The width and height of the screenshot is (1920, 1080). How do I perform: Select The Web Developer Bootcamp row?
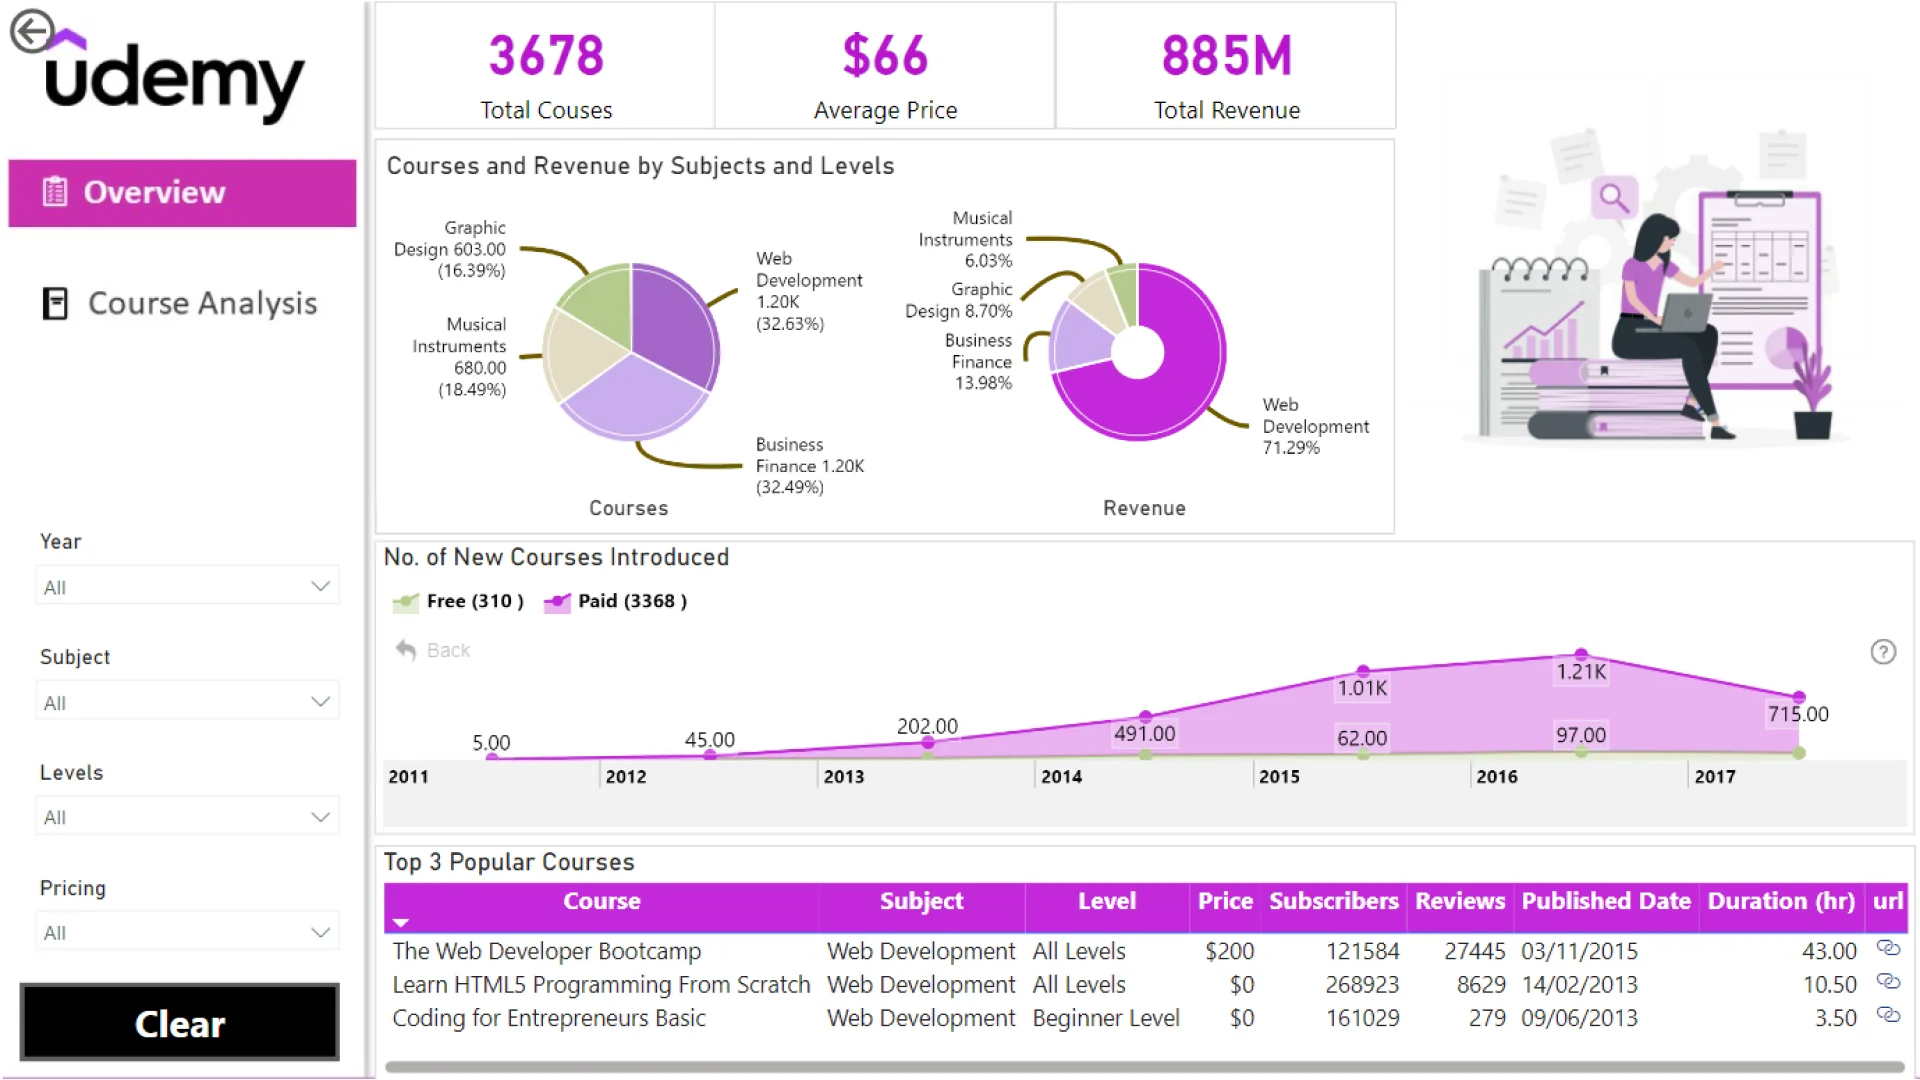pos(1146,951)
